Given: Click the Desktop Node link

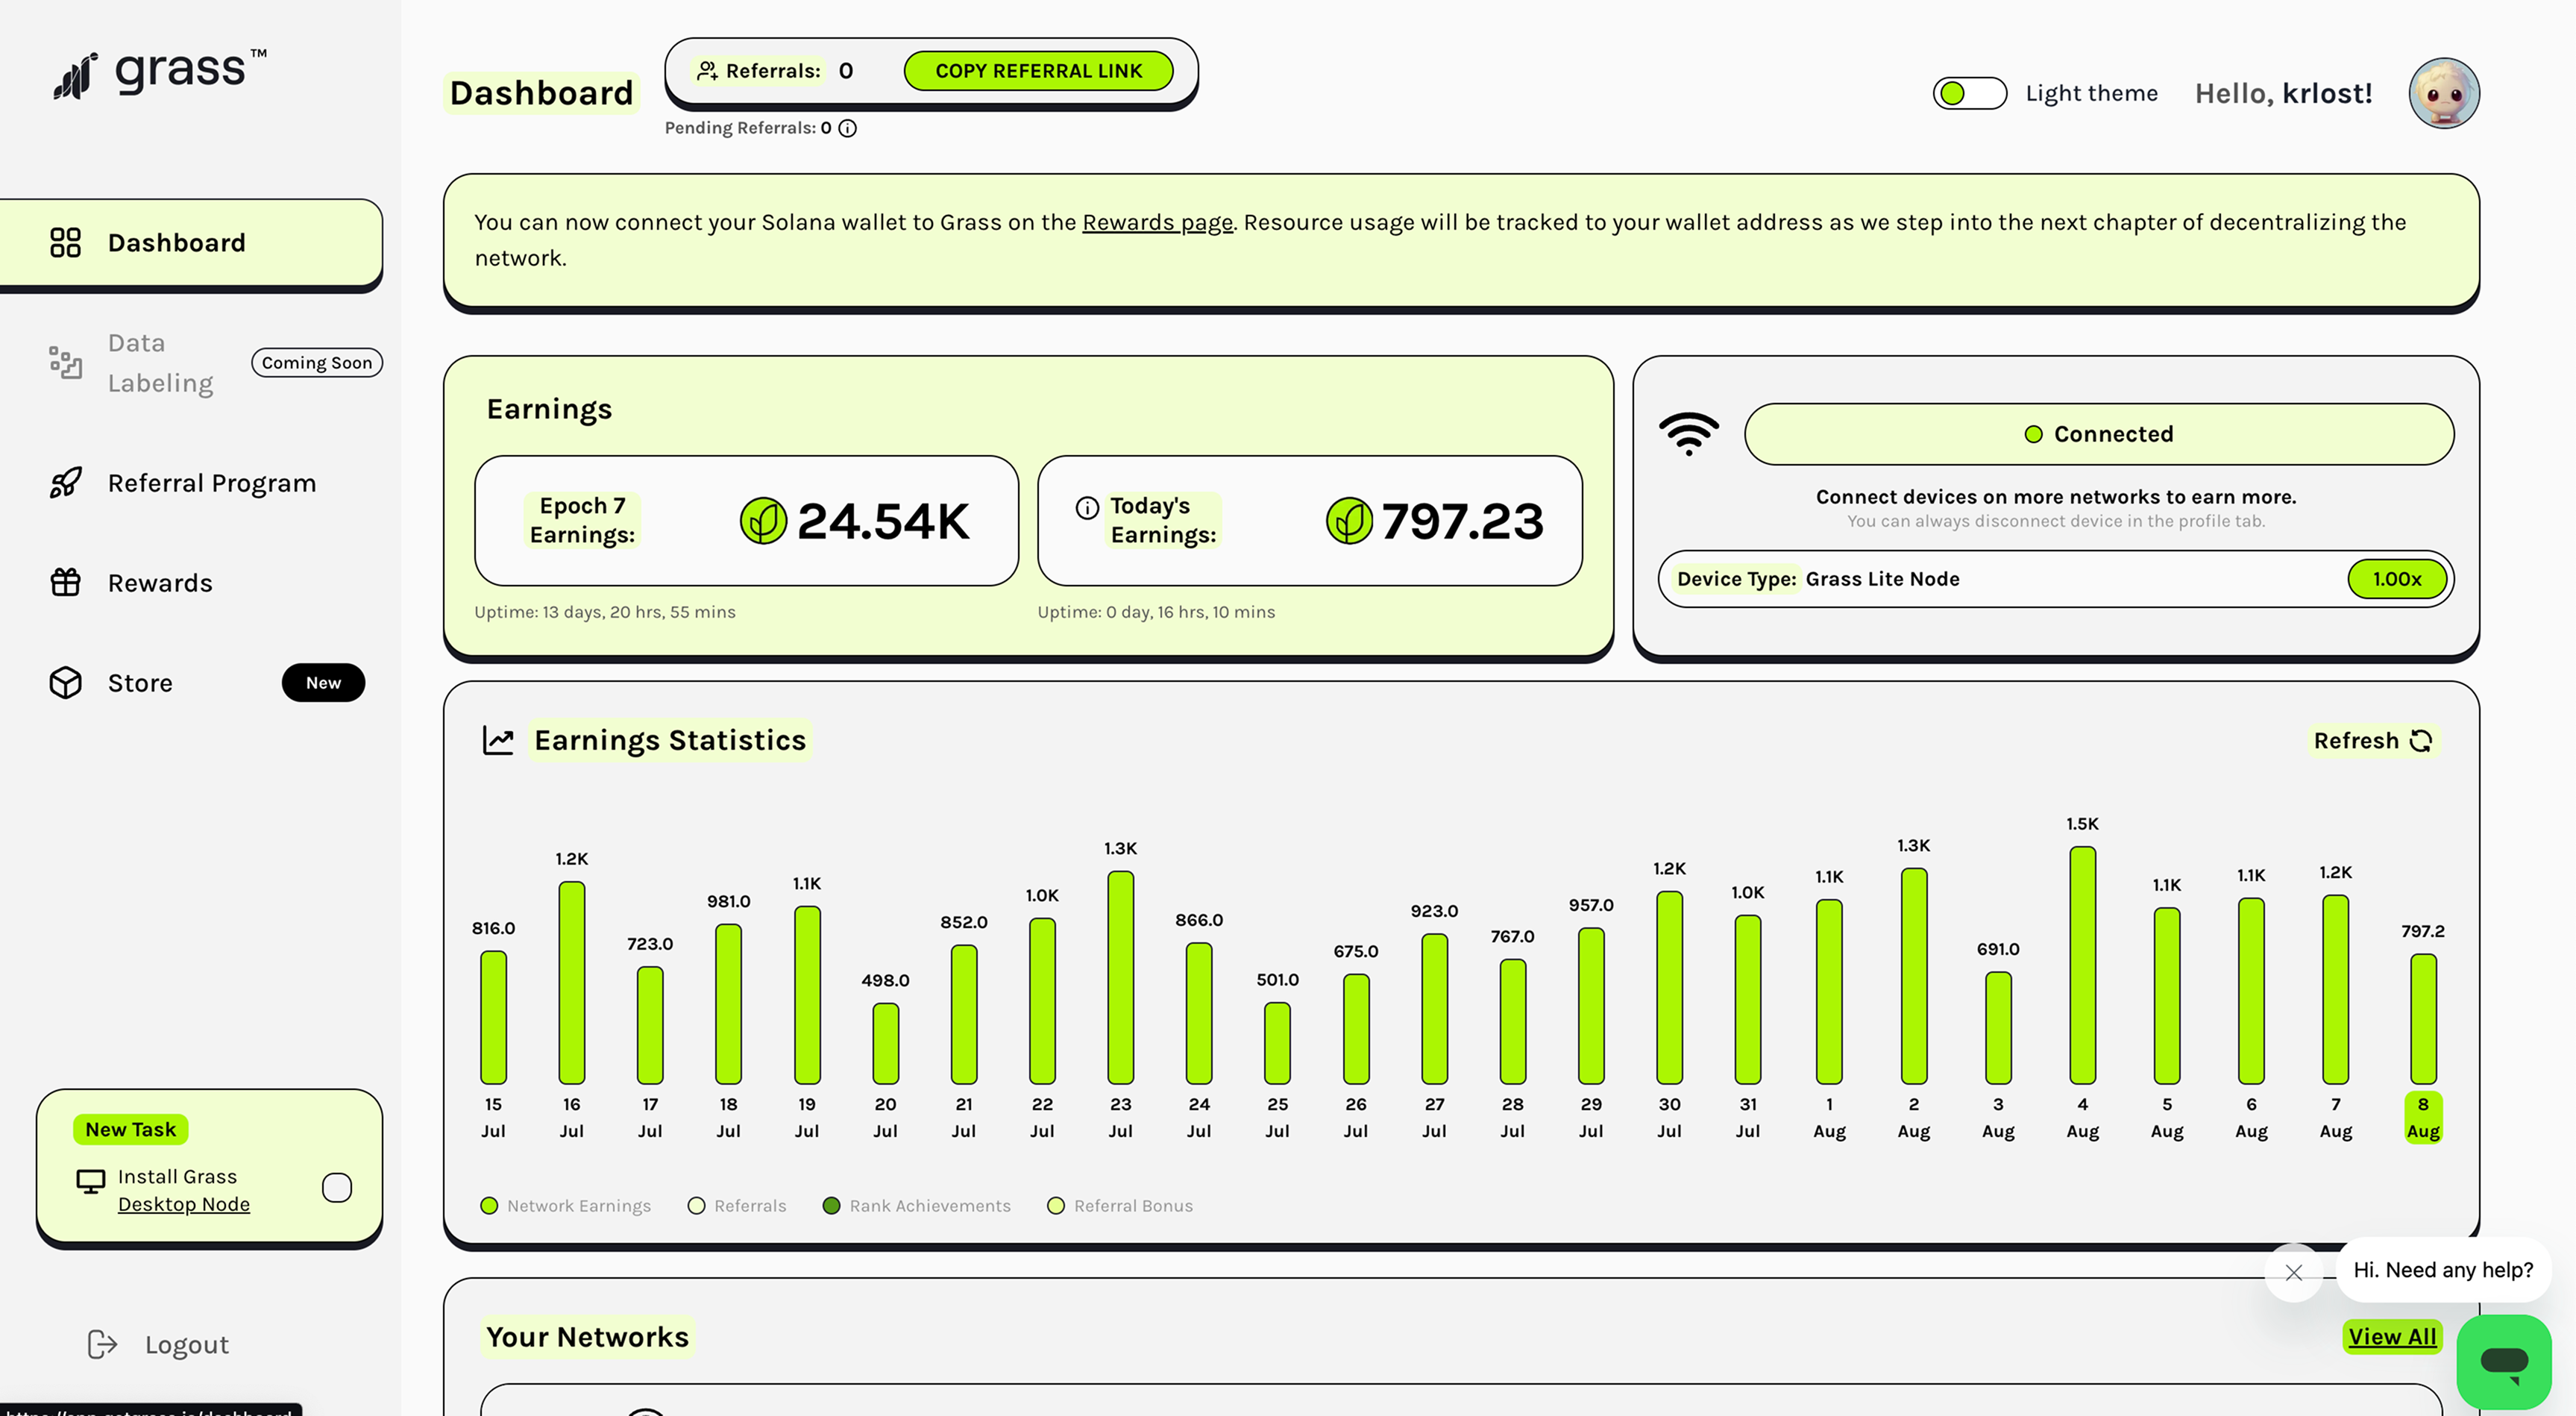Looking at the screenshot, I should click(184, 1204).
